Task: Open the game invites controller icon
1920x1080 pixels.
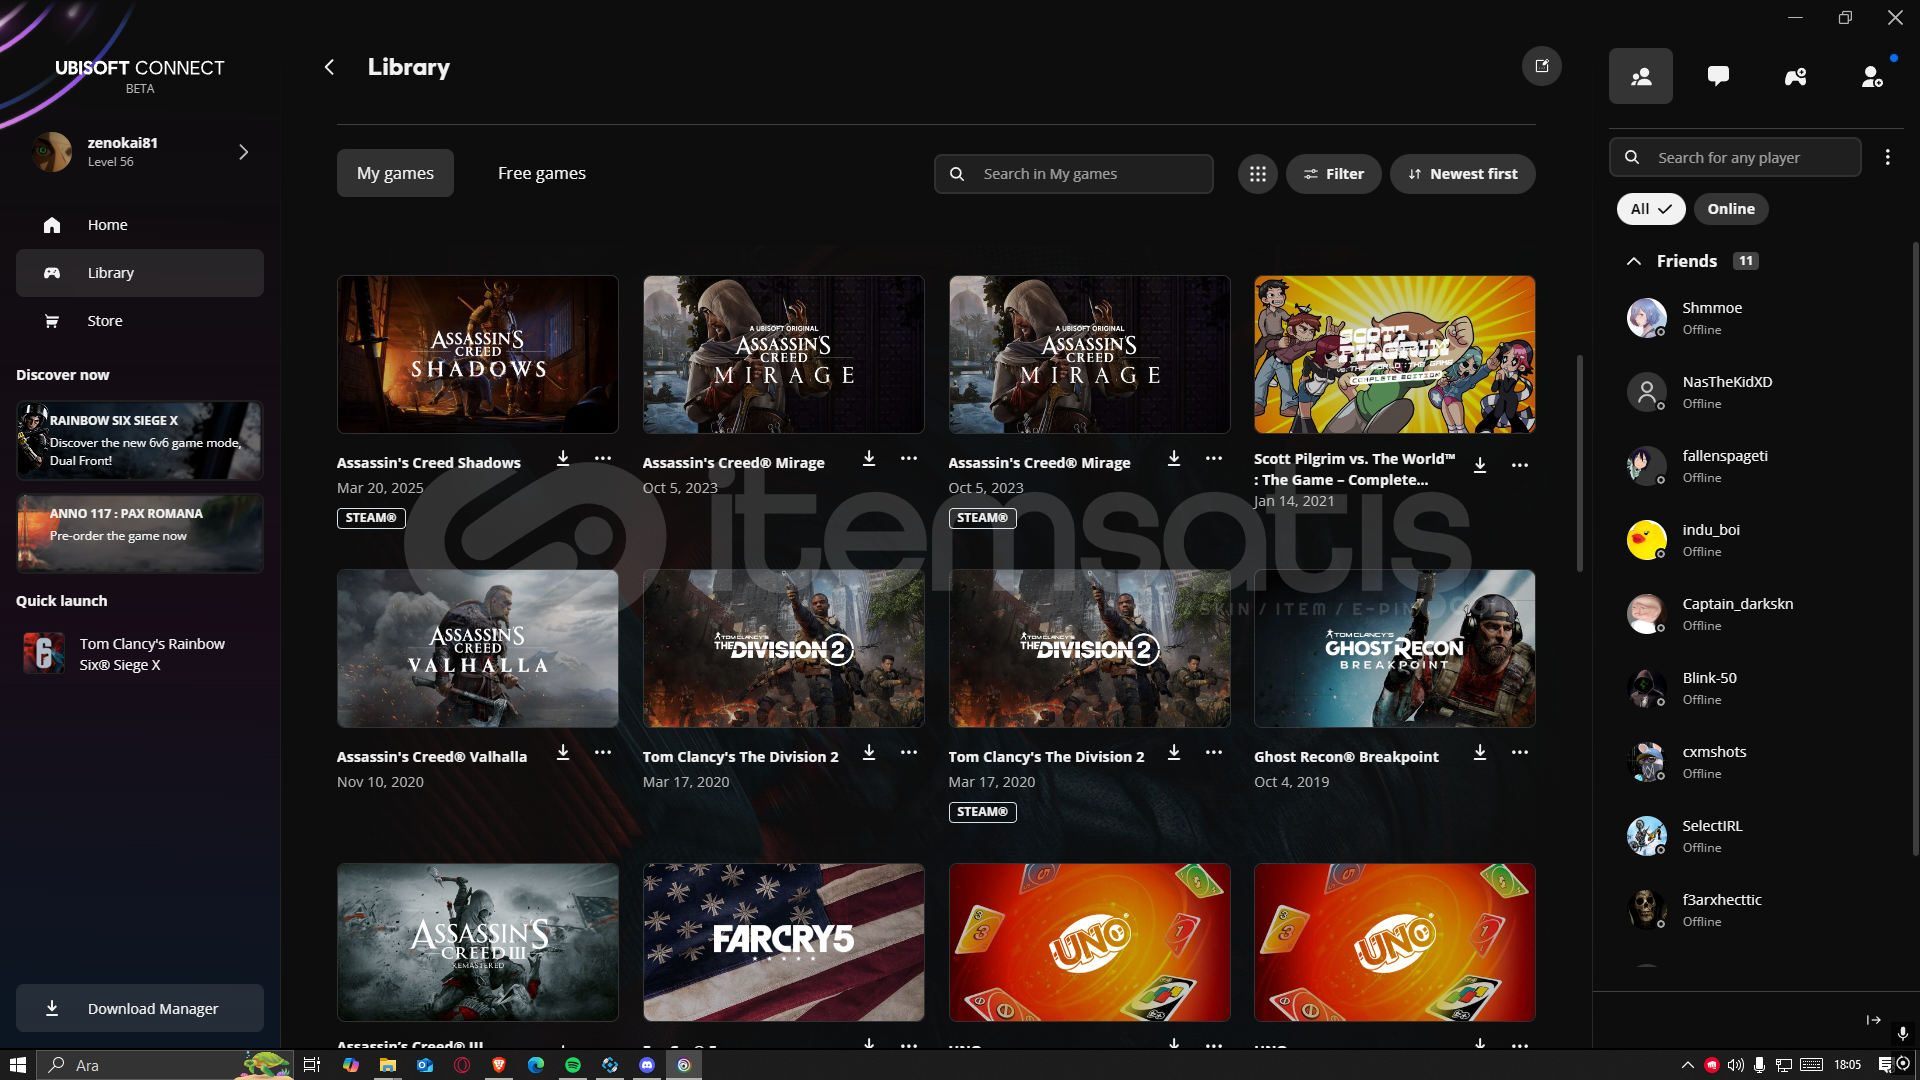Action: point(1795,76)
